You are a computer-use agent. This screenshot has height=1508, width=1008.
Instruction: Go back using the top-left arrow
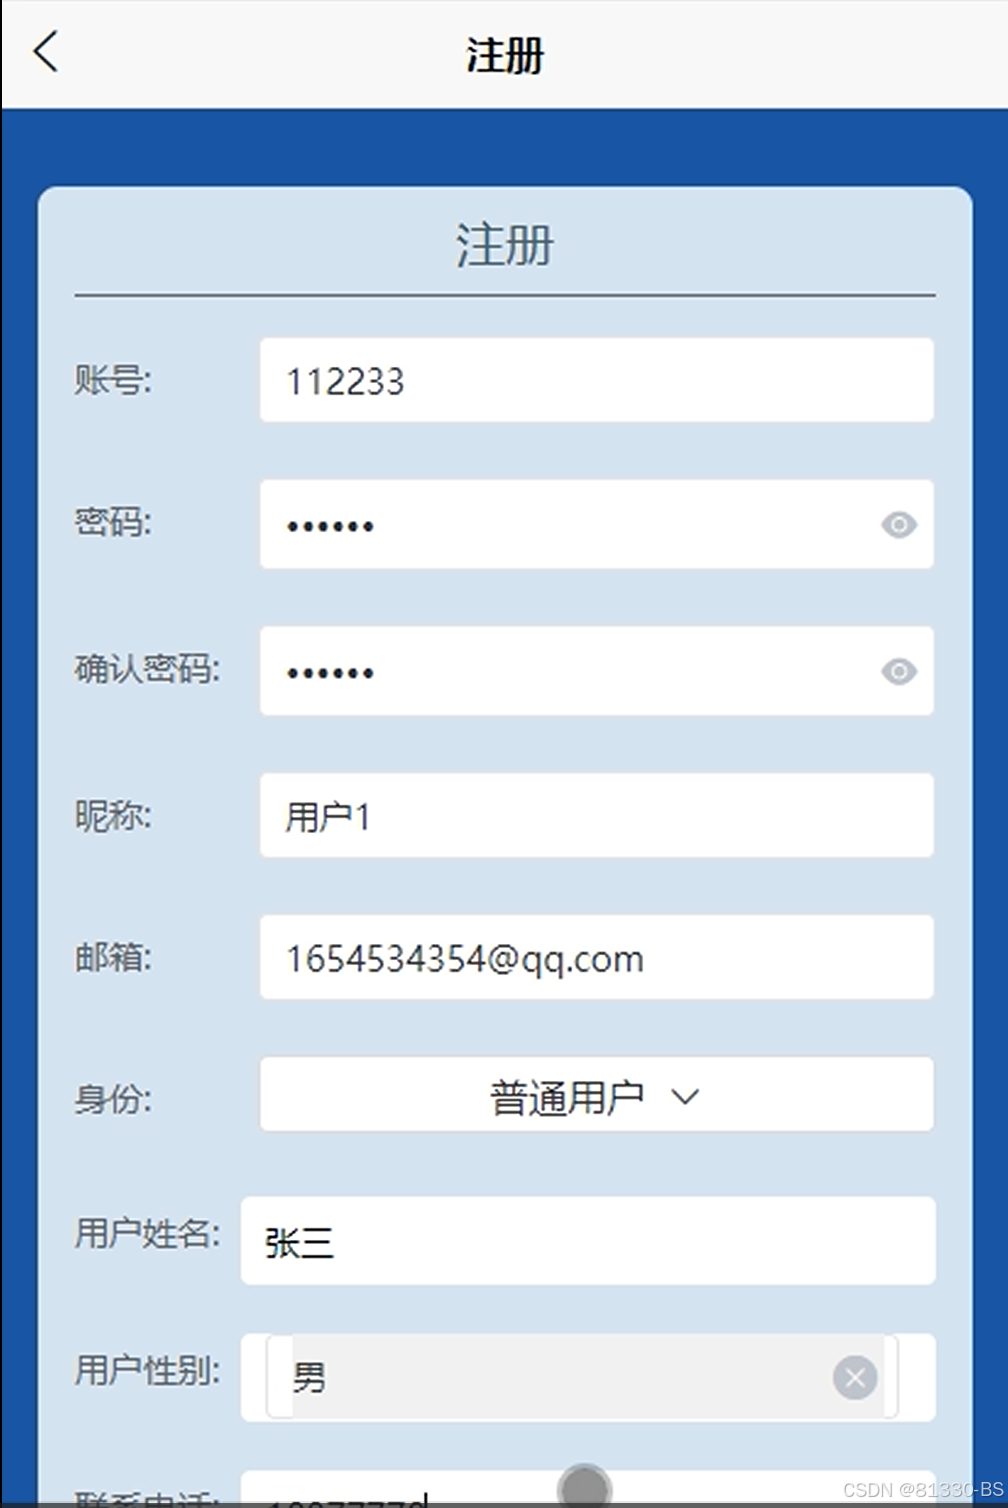pos(46,52)
